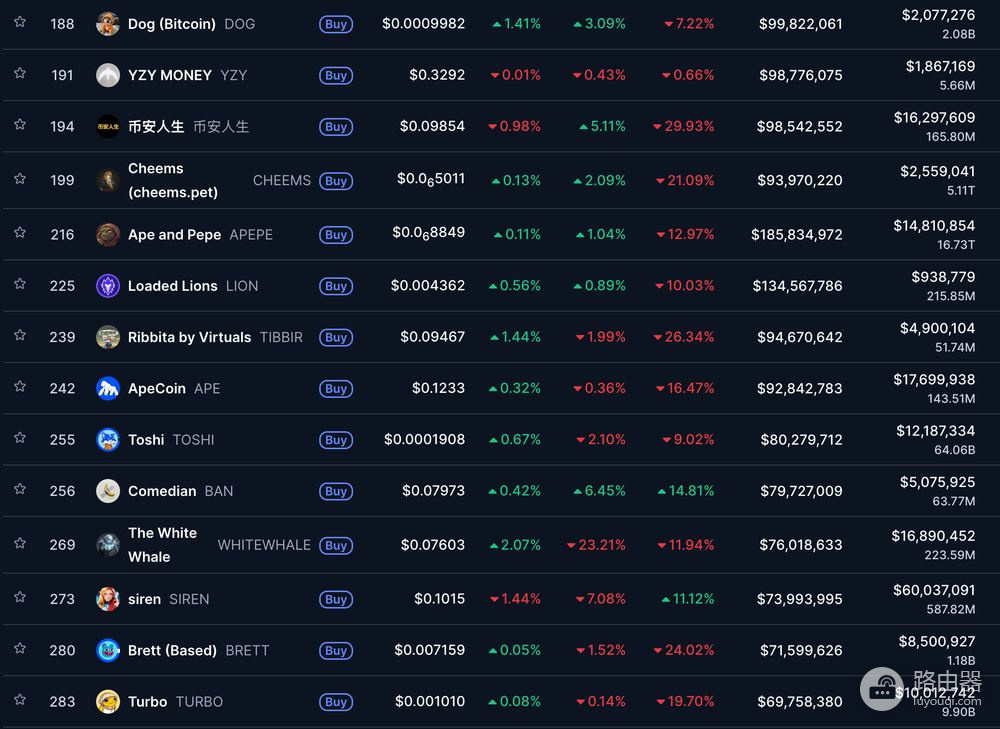Star the Cheems row

[x=20, y=179]
